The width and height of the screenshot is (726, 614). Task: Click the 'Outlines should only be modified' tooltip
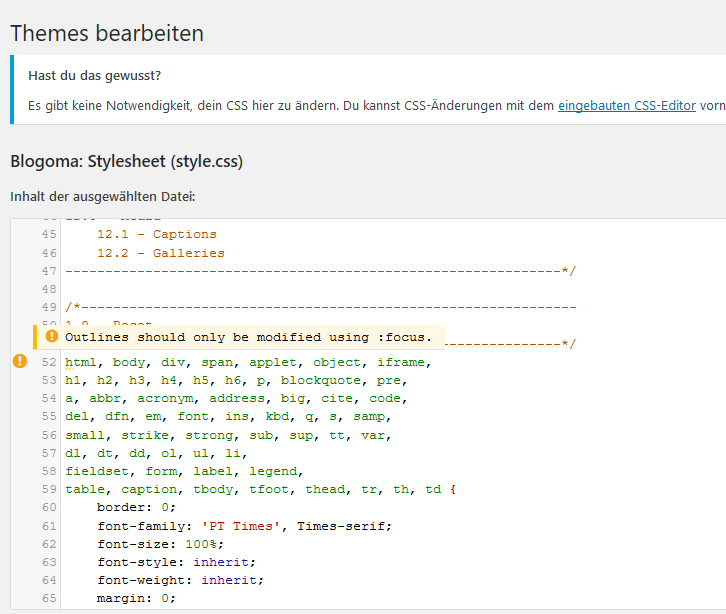(x=248, y=337)
